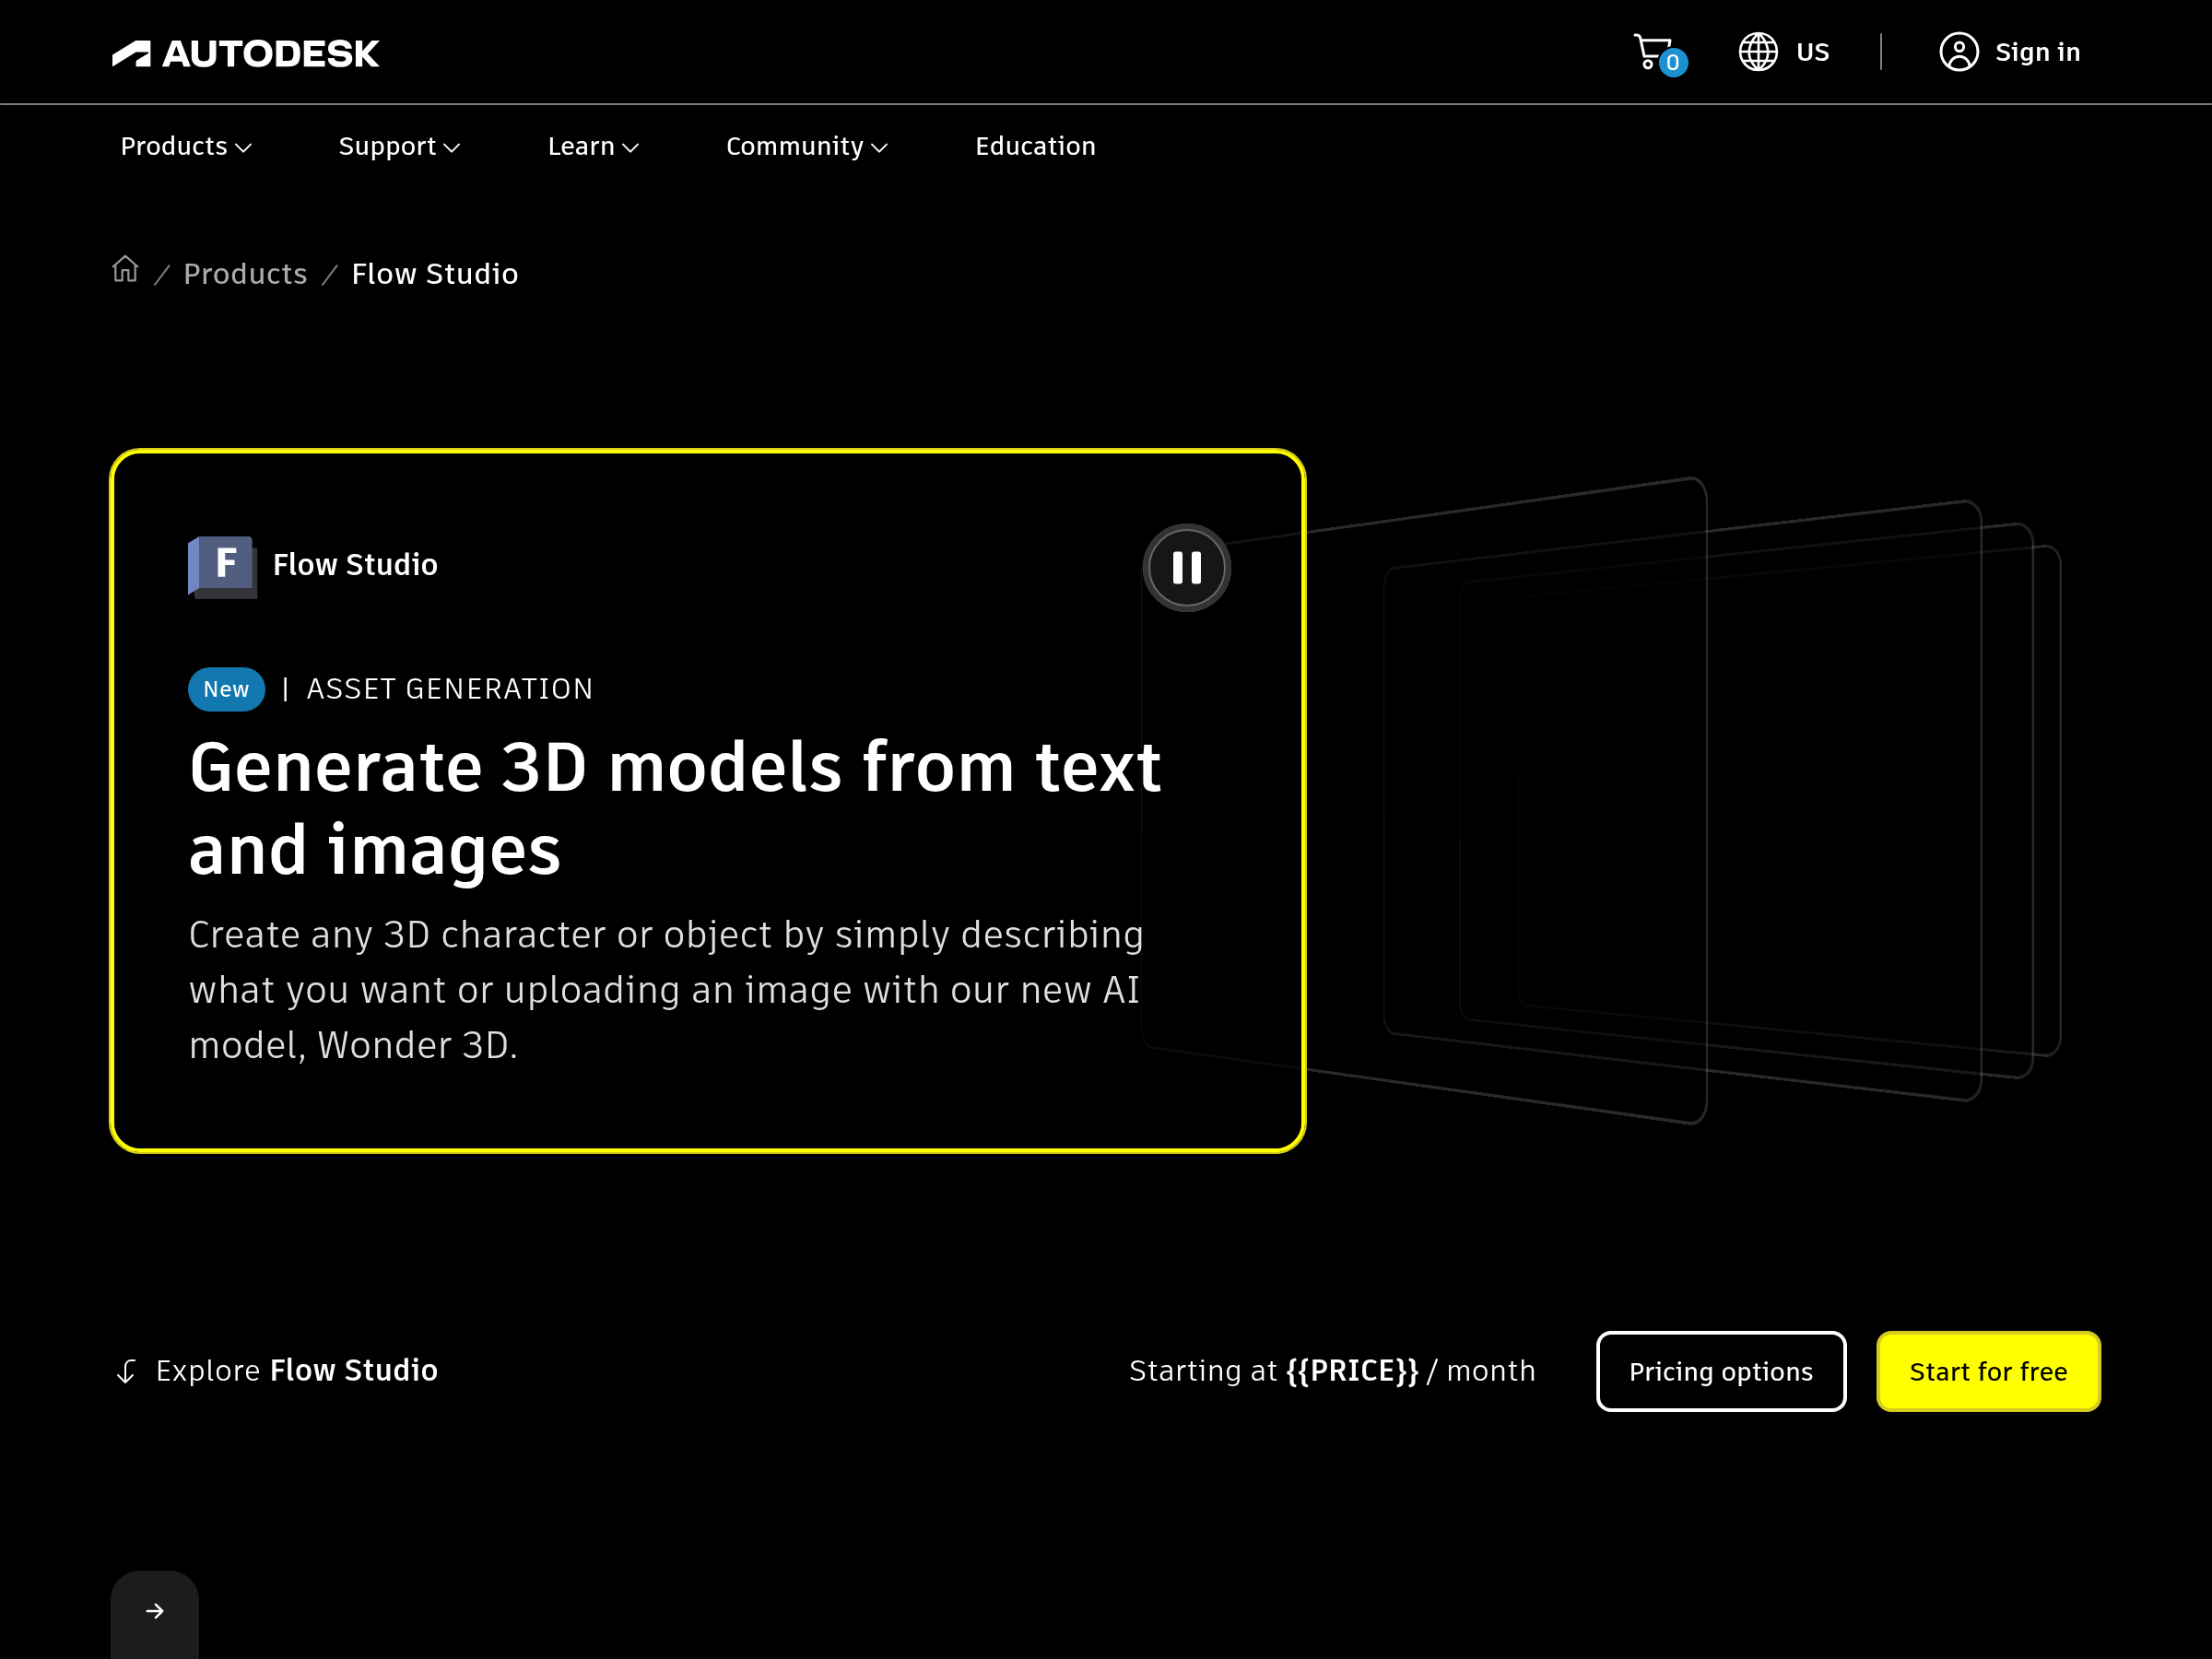This screenshot has height=1659, width=2212.
Task: Go to home via breadcrumb icon
Action: (125, 270)
